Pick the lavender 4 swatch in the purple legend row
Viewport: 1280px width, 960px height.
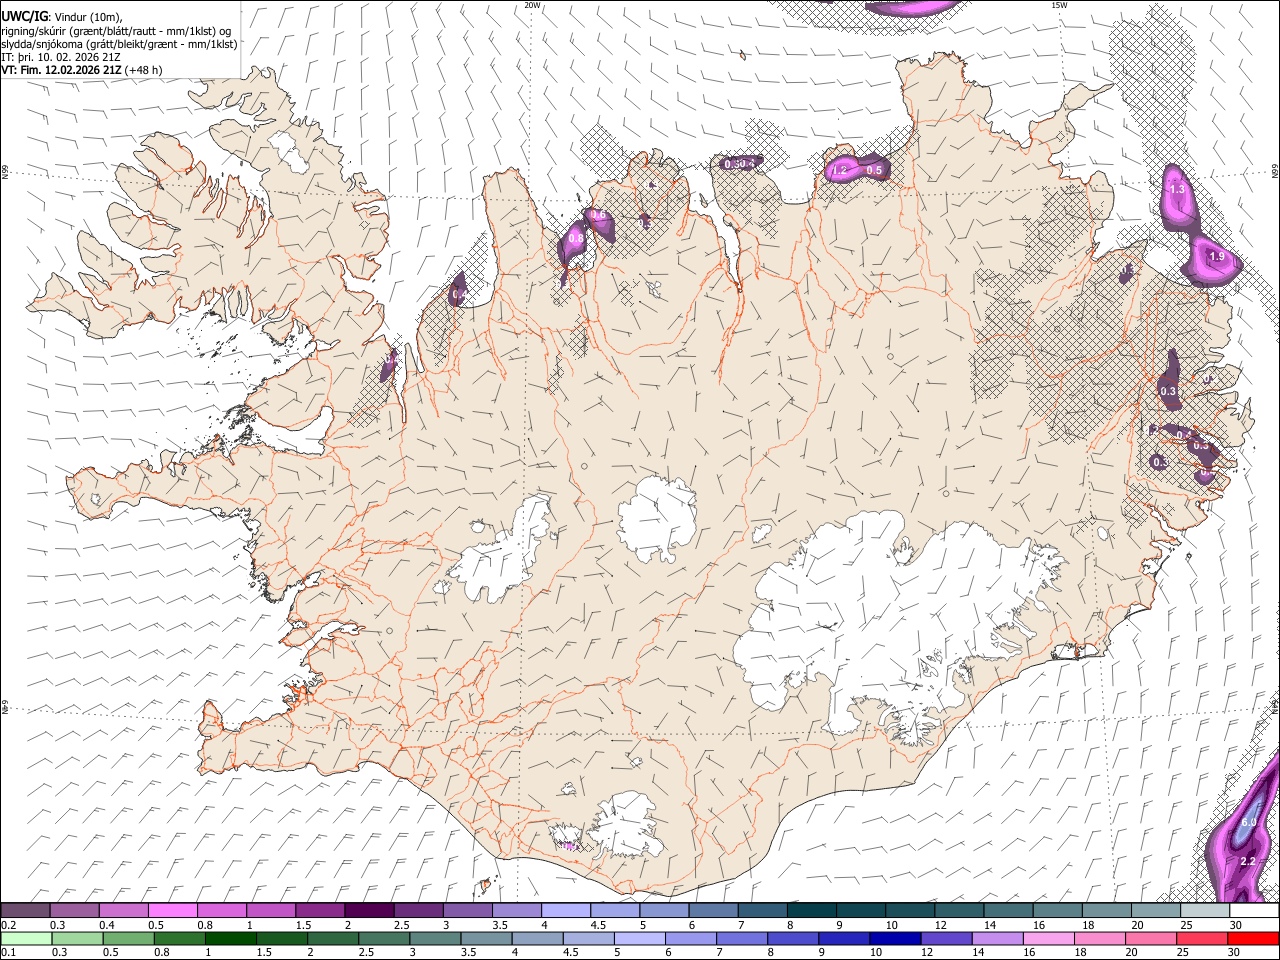click(x=566, y=911)
